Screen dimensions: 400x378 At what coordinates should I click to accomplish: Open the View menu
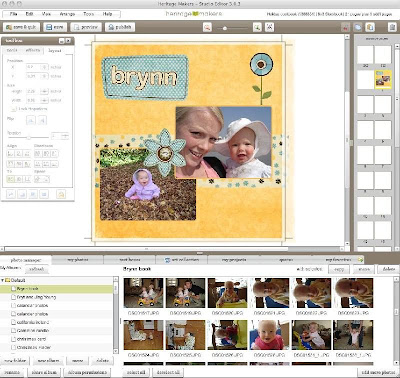tap(46, 14)
